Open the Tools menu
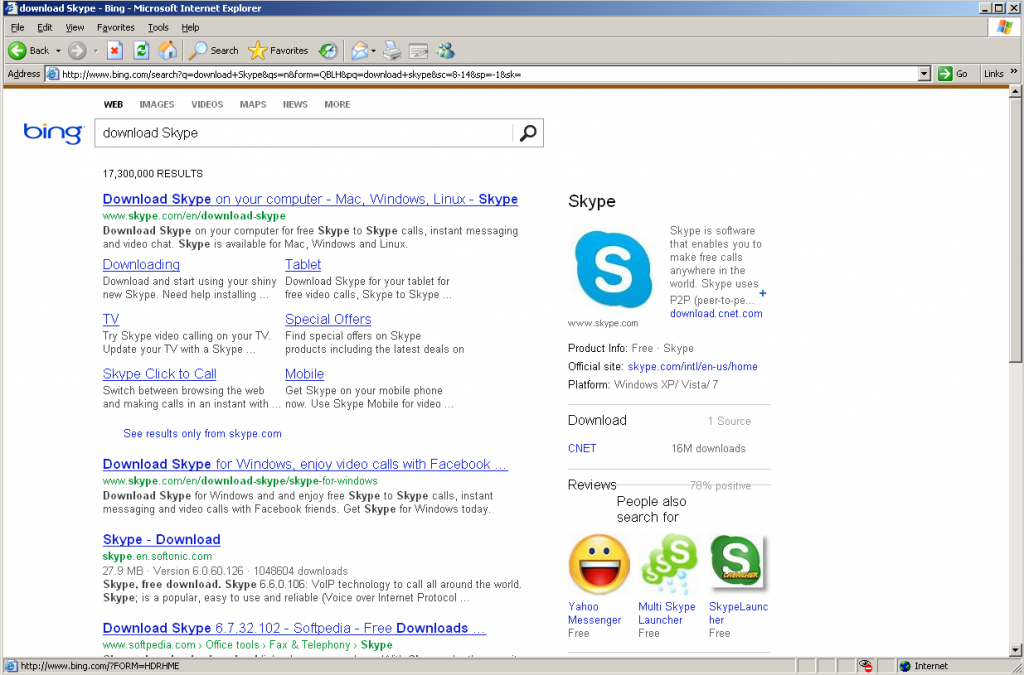 point(158,27)
